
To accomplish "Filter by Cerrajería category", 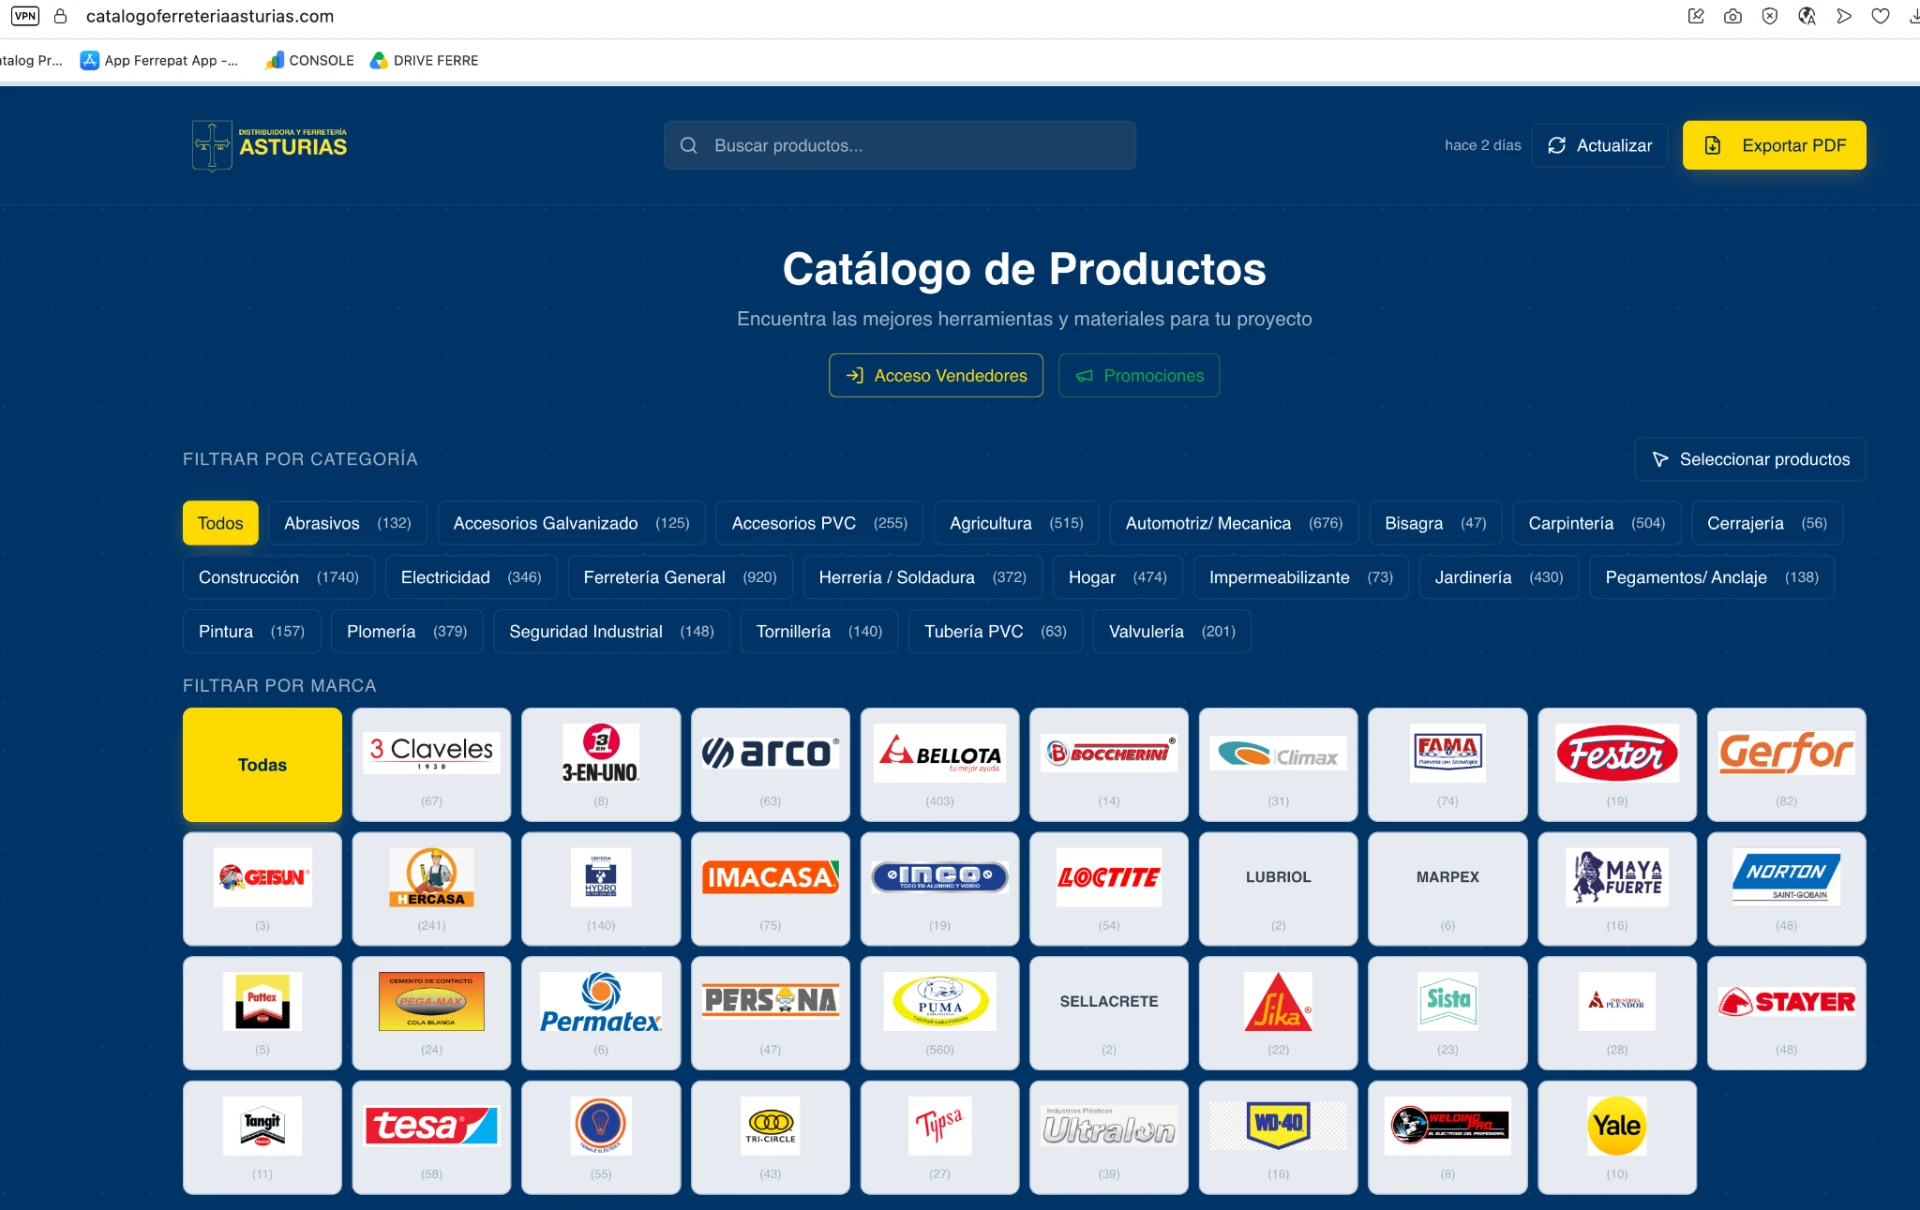I will click(1766, 523).
